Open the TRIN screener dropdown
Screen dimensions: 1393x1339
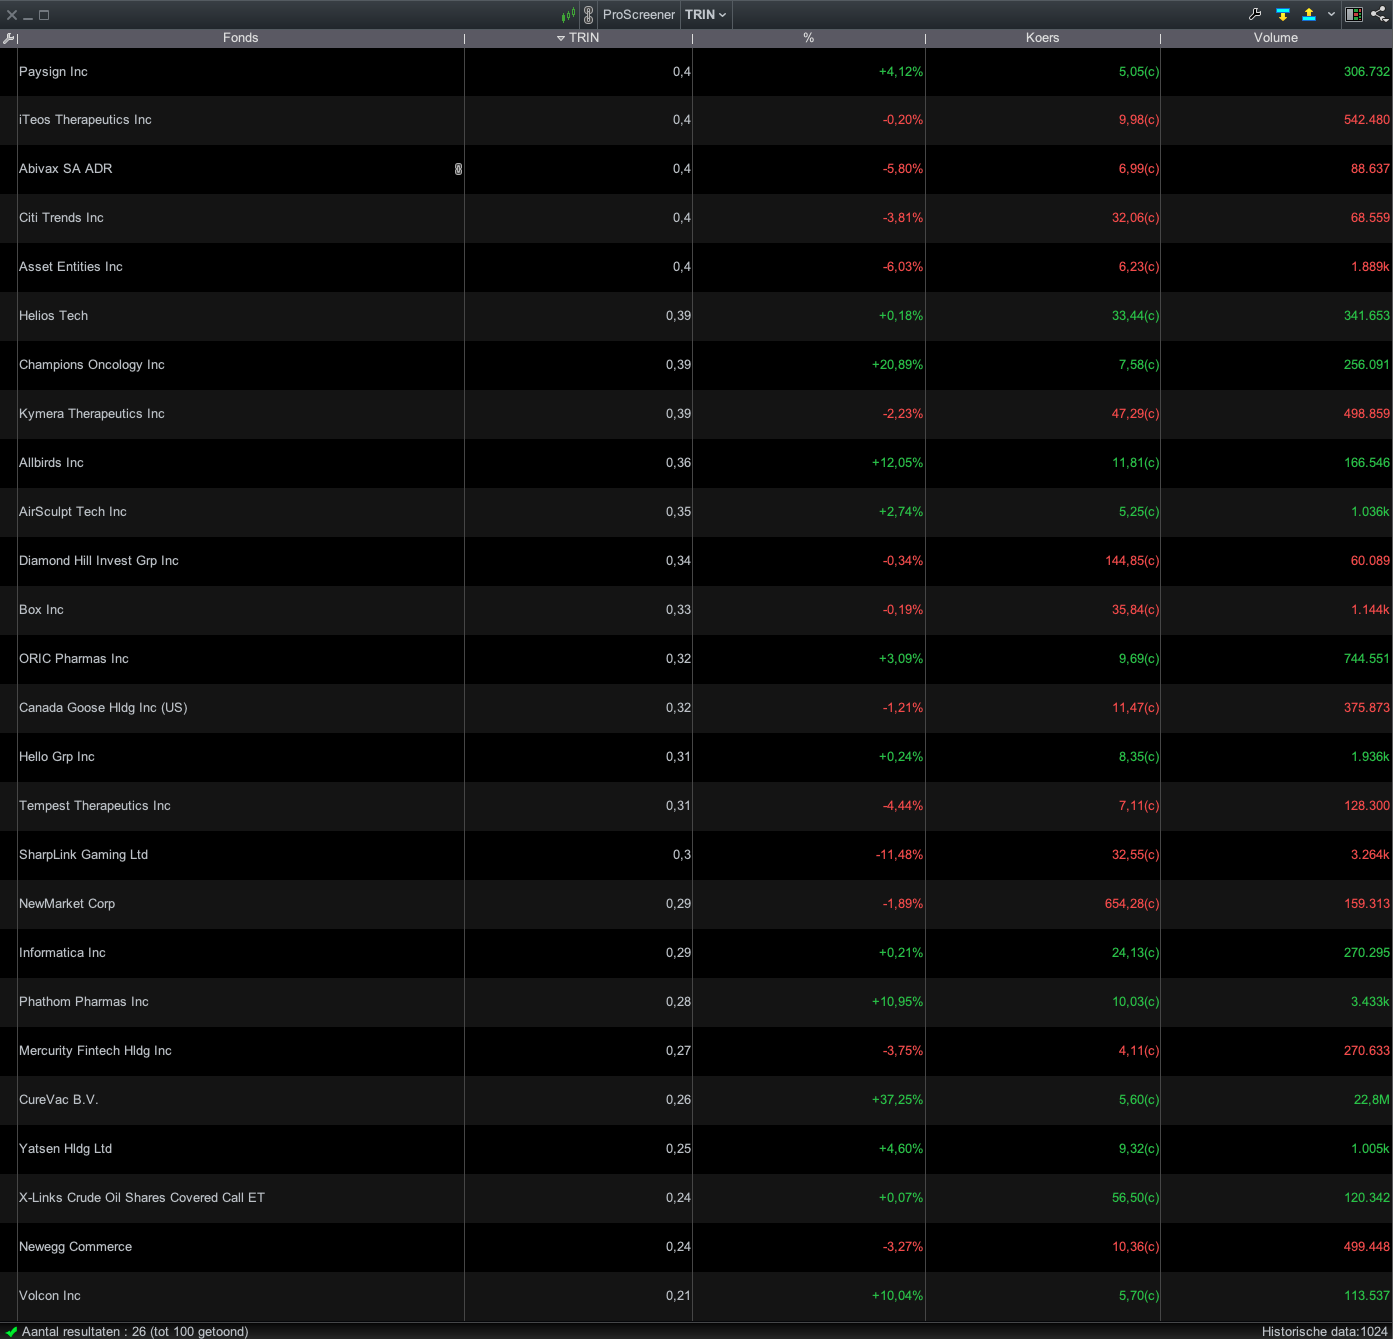coord(706,15)
